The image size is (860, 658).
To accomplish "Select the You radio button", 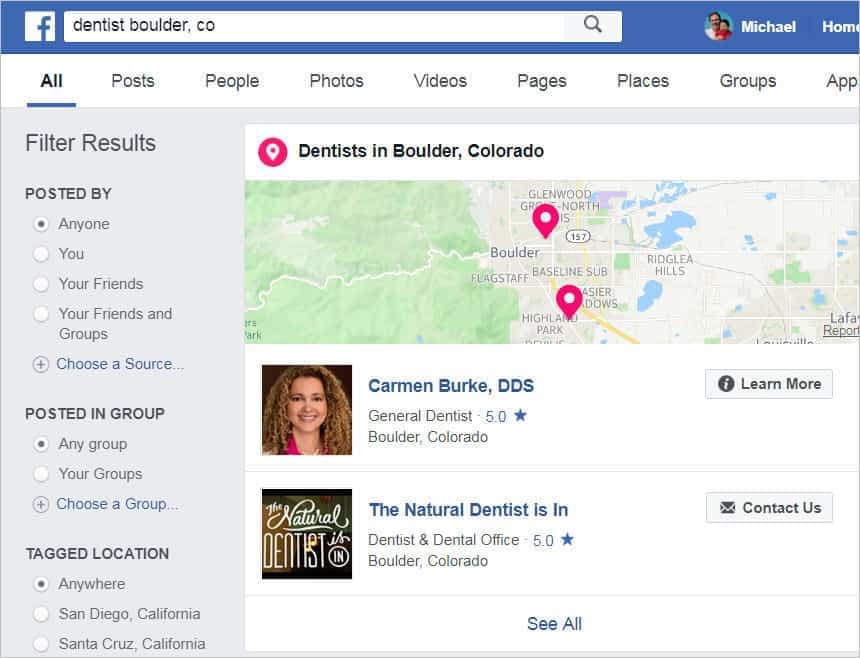I will point(41,254).
